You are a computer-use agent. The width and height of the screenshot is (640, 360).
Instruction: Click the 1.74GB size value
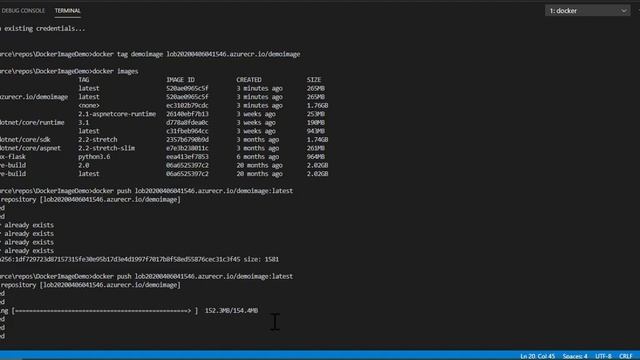318,140
